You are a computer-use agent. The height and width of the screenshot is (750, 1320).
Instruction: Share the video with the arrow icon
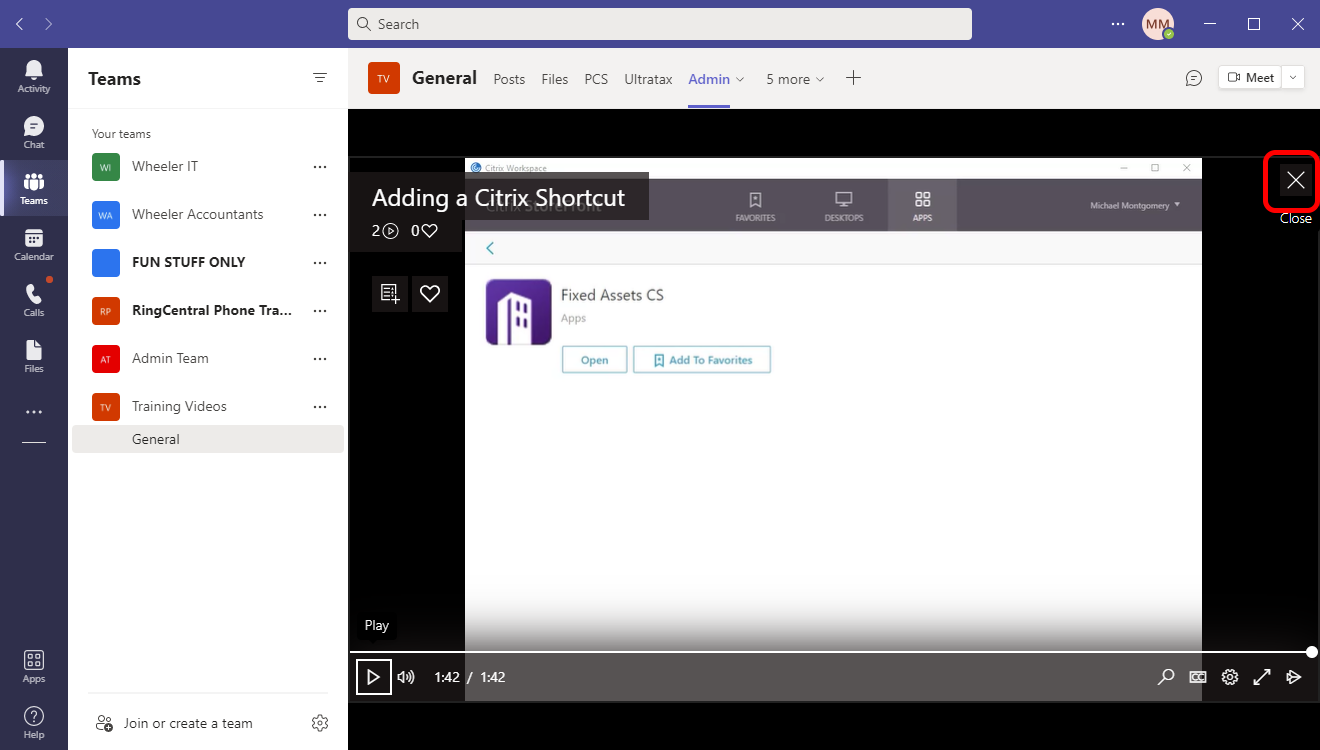[x=1294, y=677]
